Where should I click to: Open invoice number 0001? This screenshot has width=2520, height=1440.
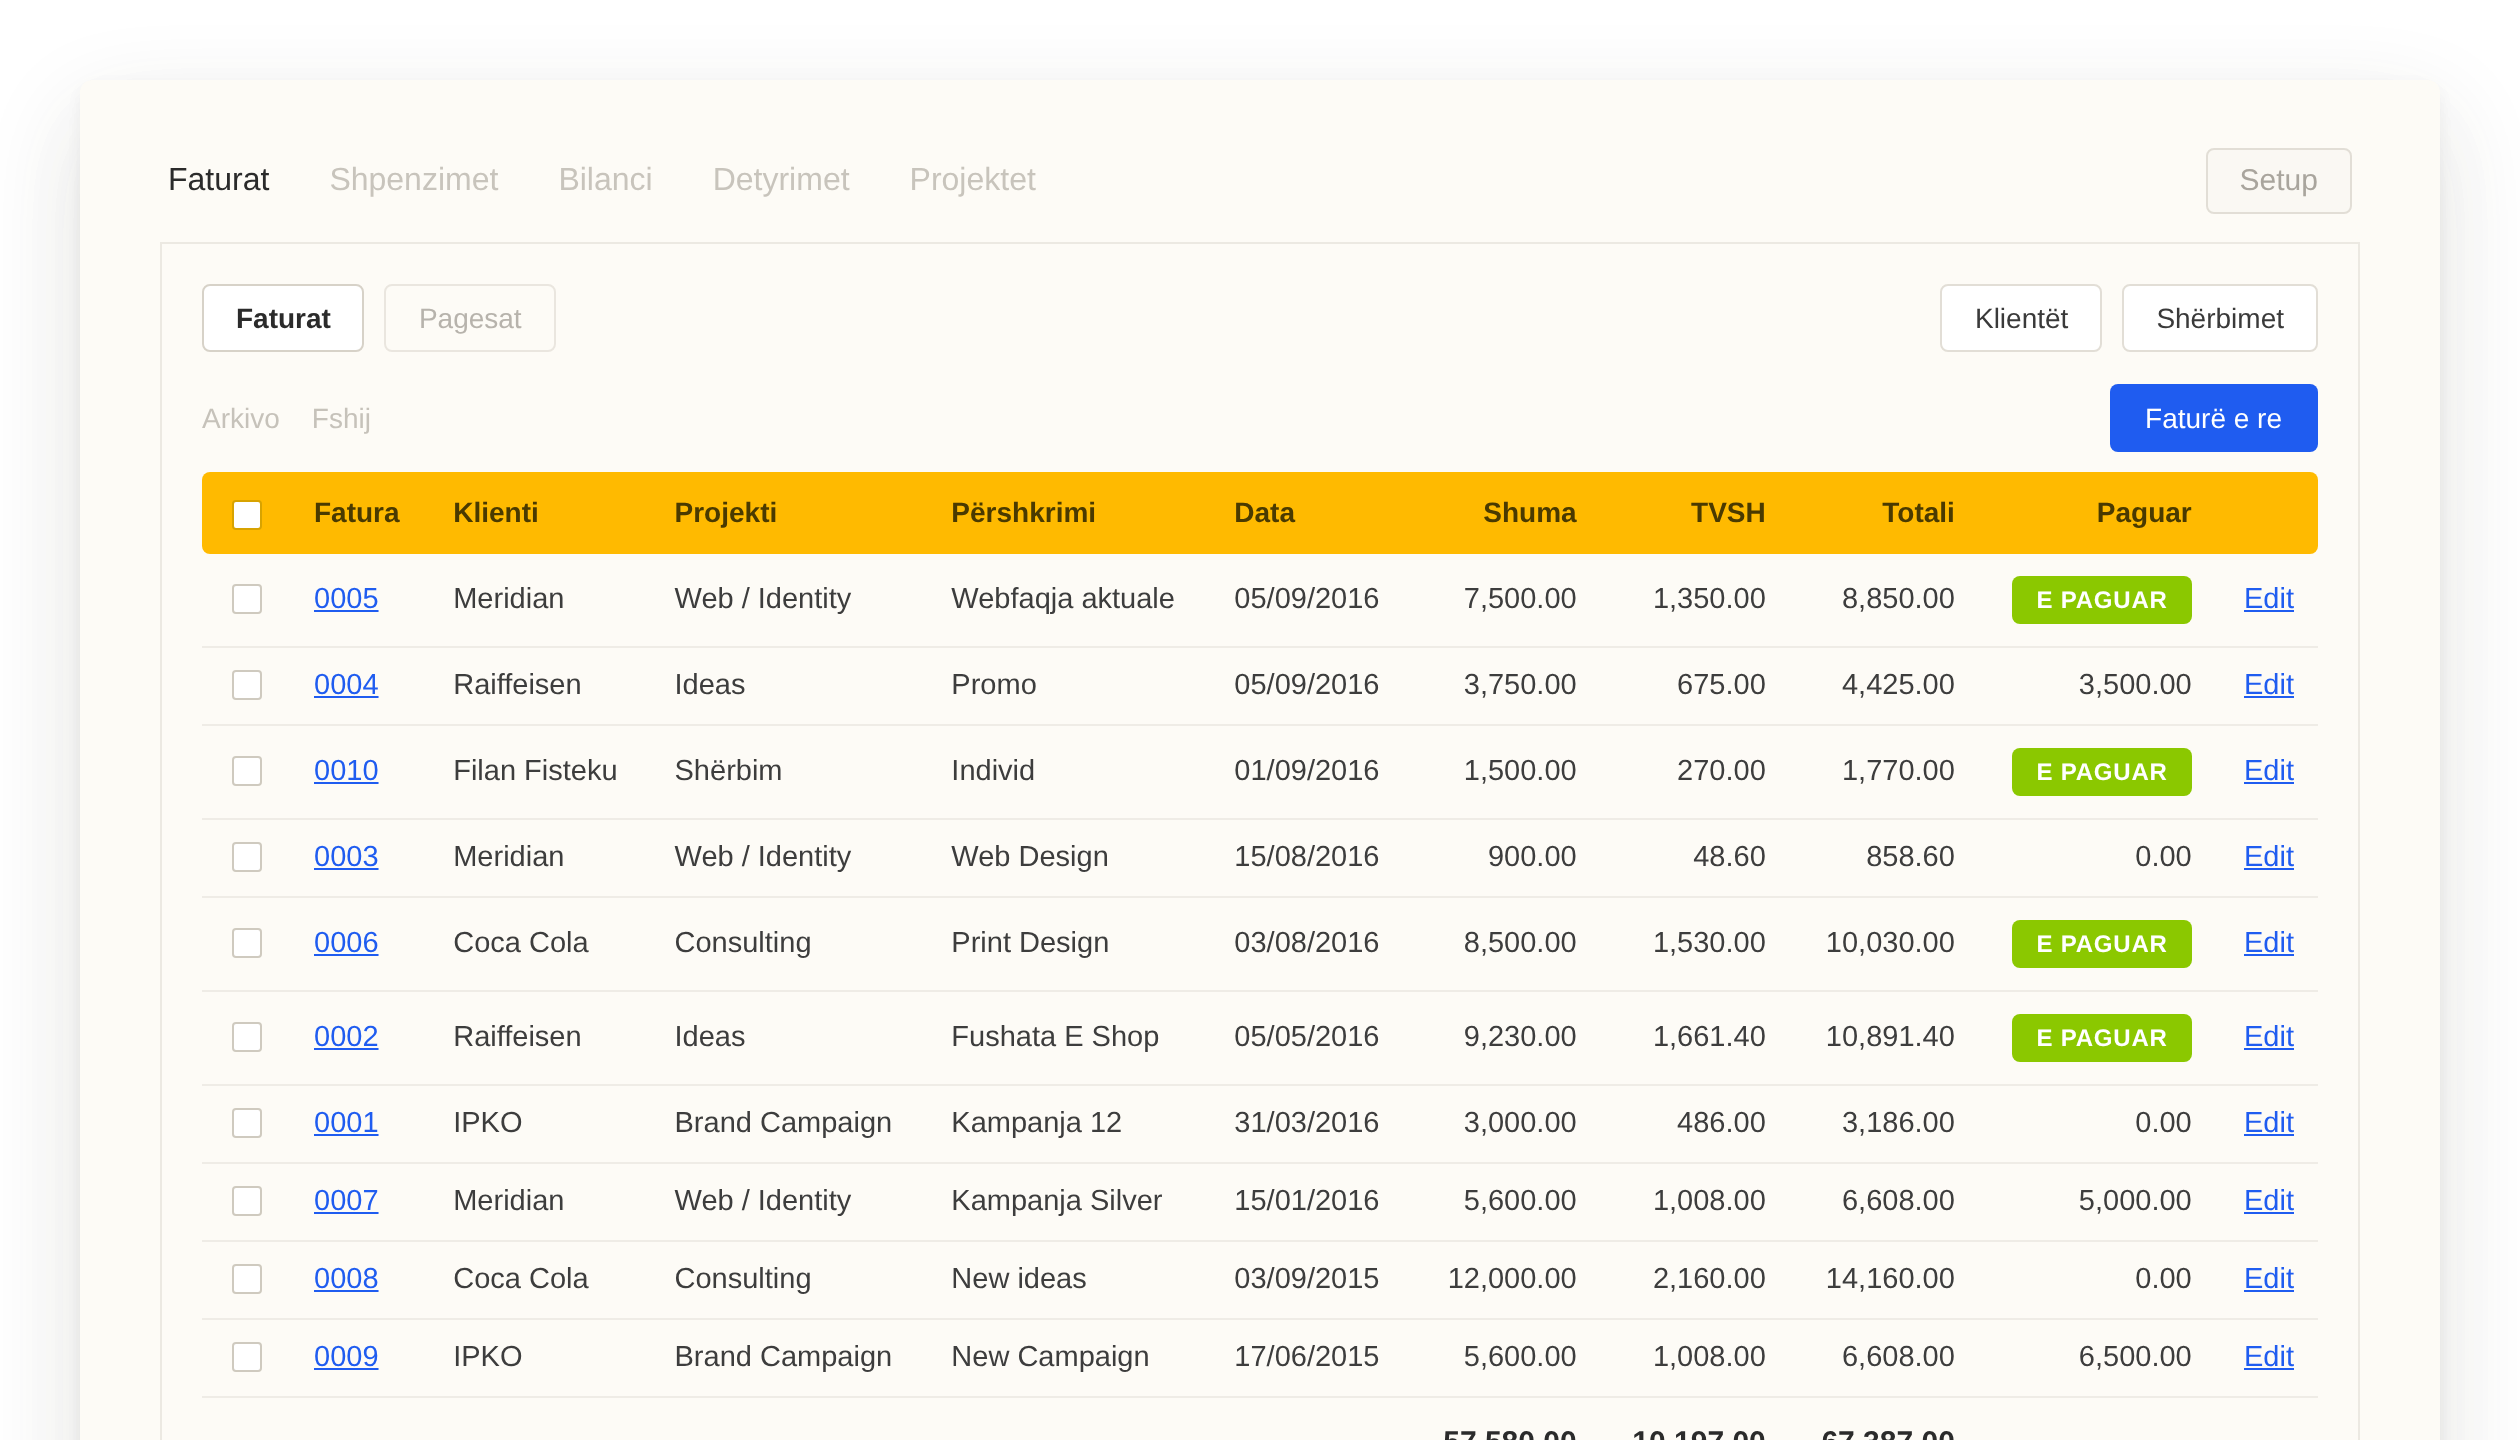click(346, 1122)
